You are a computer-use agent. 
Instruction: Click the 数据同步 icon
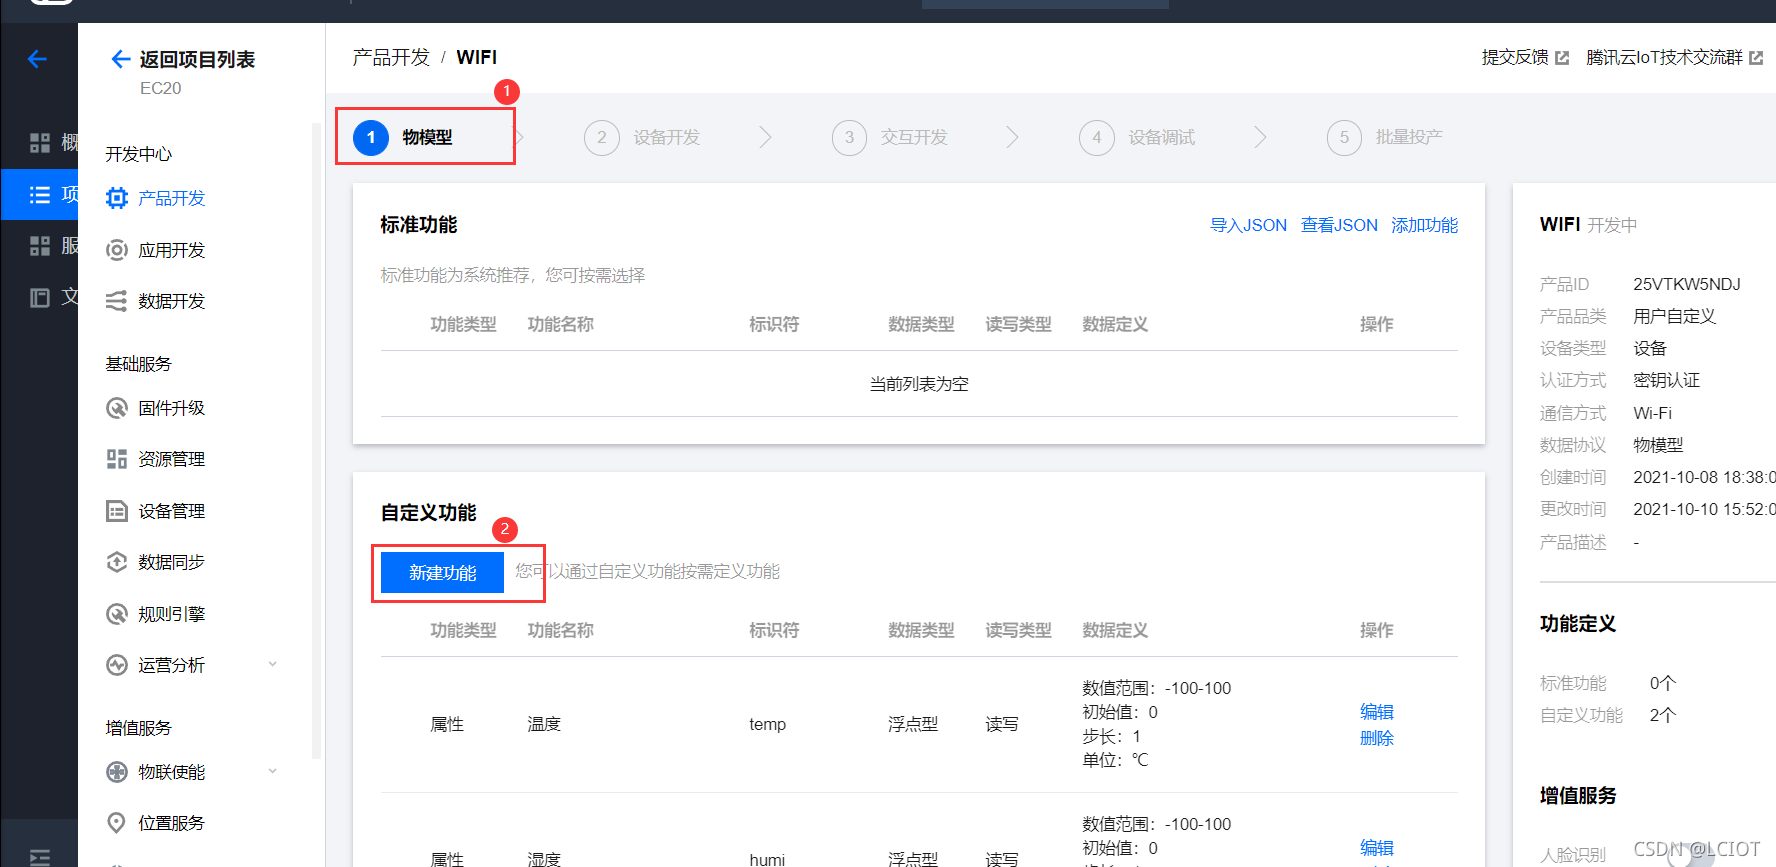pyautogui.click(x=117, y=562)
